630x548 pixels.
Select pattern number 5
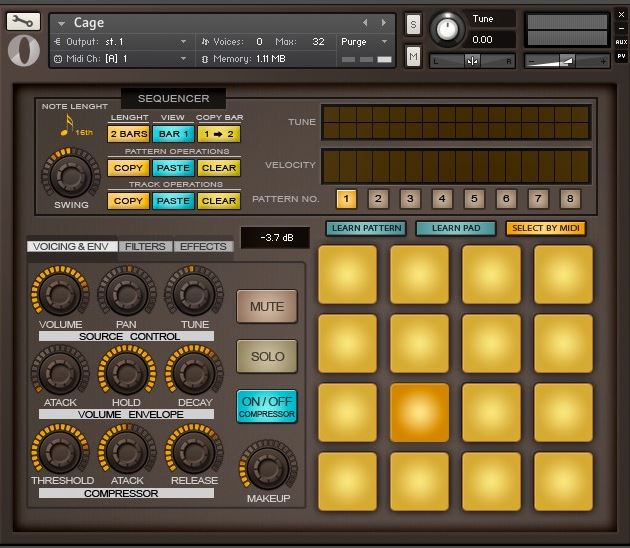click(x=474, y=198)
